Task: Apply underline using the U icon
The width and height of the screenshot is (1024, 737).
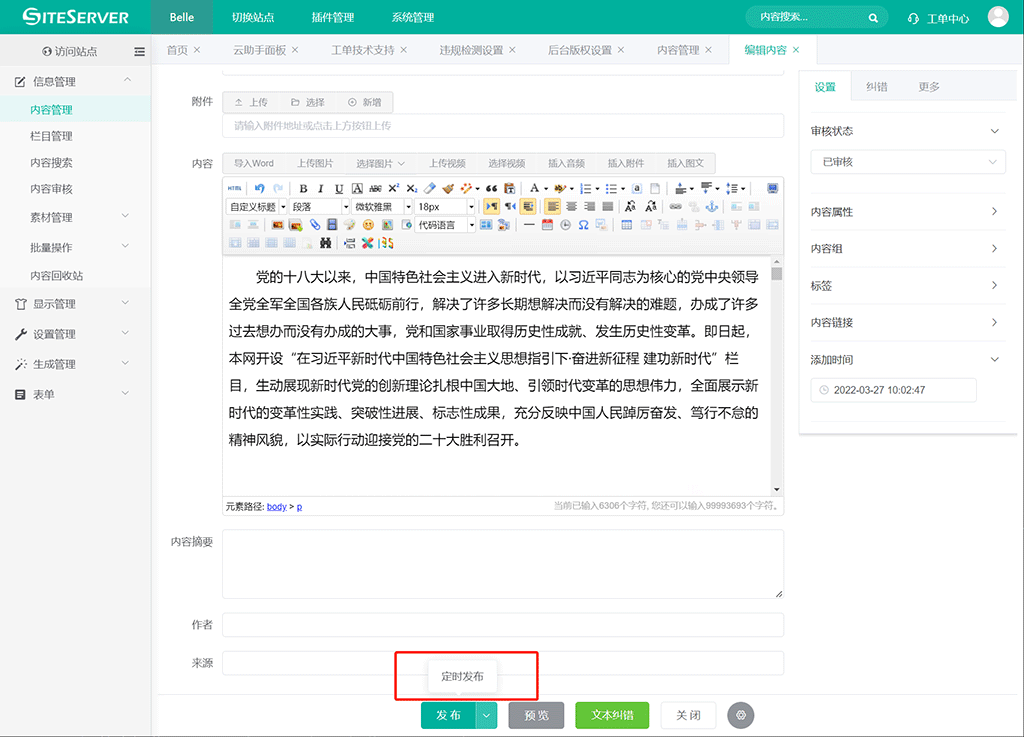Action: pos(339,188)
